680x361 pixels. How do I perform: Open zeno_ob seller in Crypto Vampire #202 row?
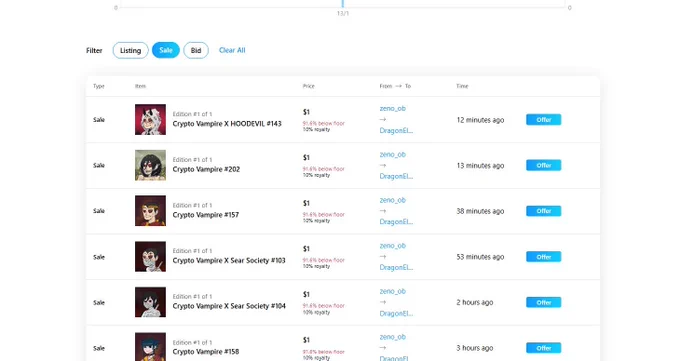(x=392, y=154)
